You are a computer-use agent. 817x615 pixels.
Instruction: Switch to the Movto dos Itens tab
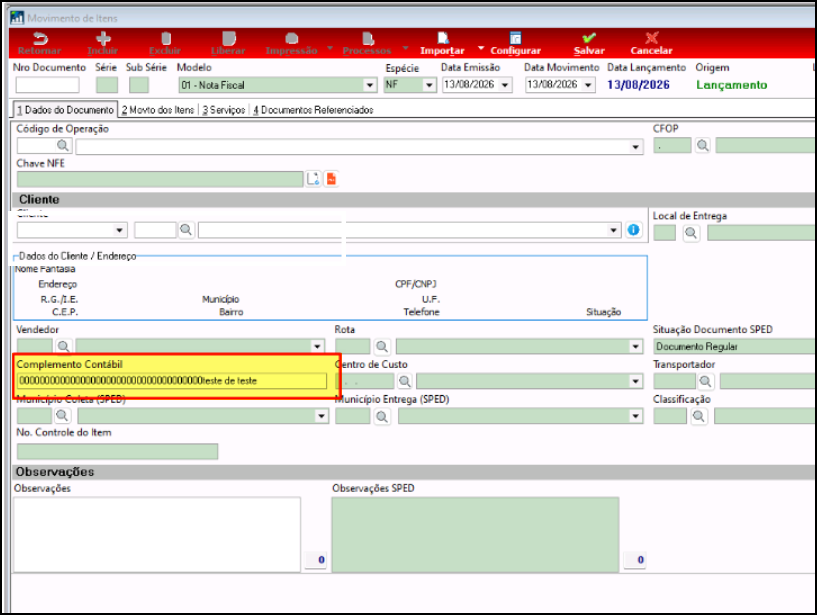pyautogui.click(x=157, y=110)
